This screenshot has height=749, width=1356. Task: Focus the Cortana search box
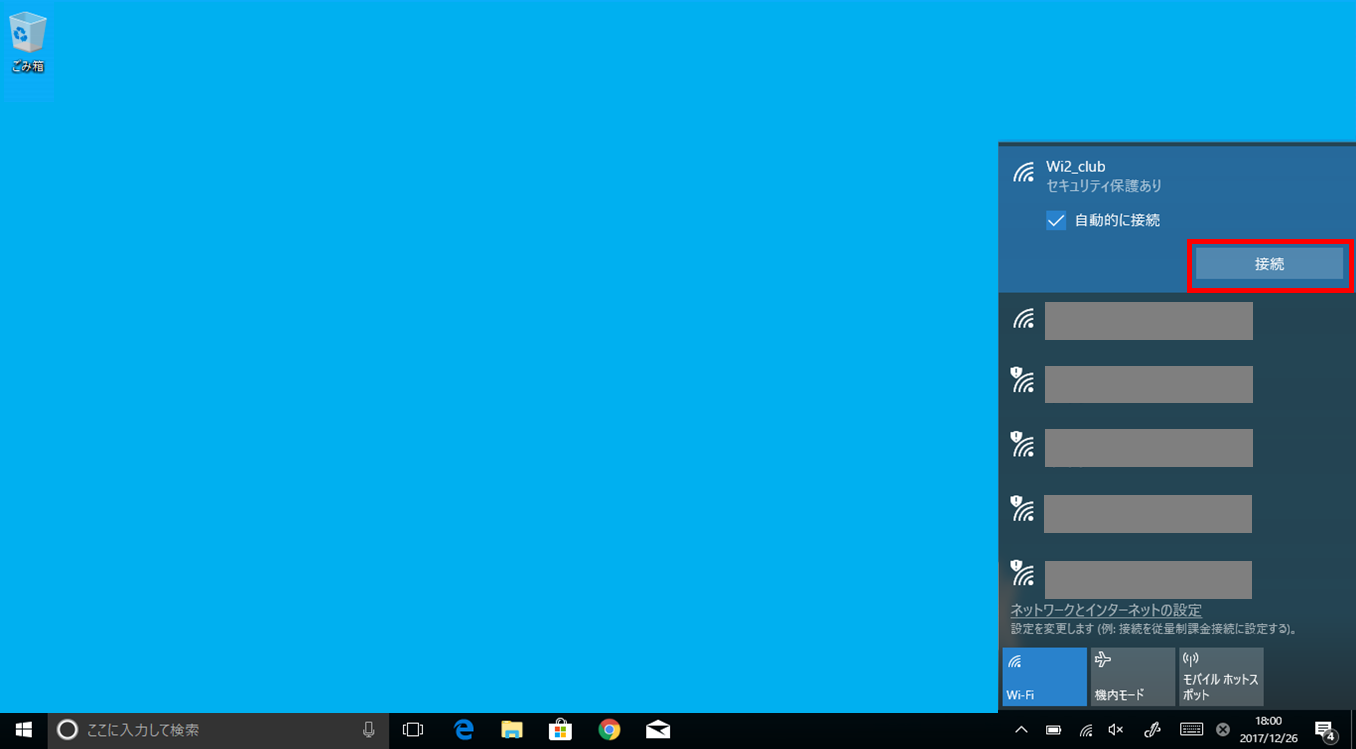point(218,730)
